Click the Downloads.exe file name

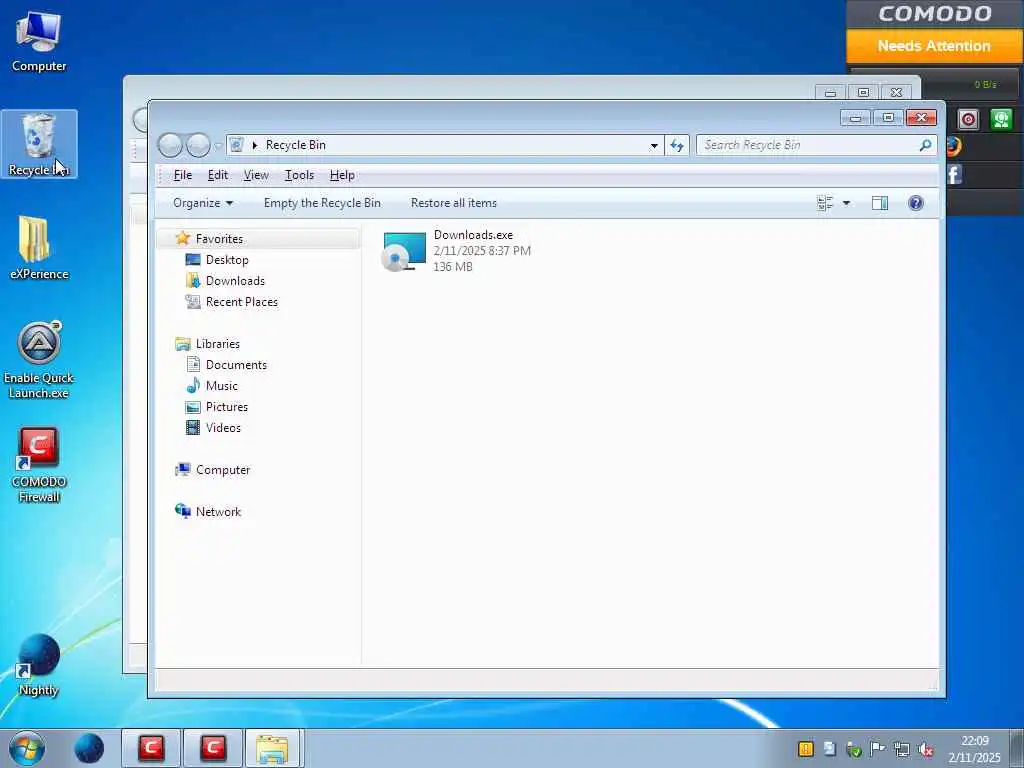coord(473,235)
